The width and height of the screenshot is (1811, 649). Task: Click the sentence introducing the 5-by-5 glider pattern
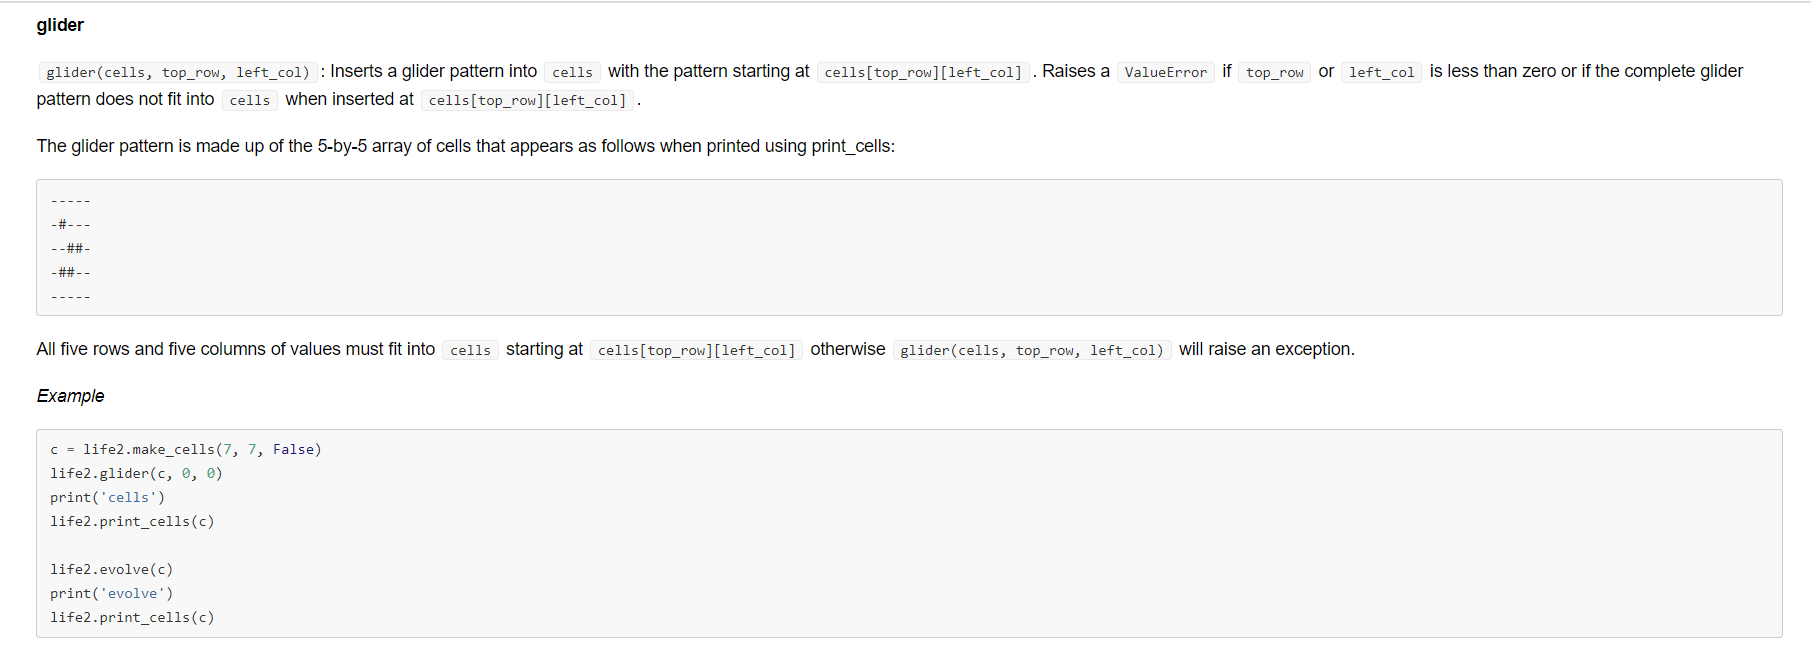click(465, 146)
